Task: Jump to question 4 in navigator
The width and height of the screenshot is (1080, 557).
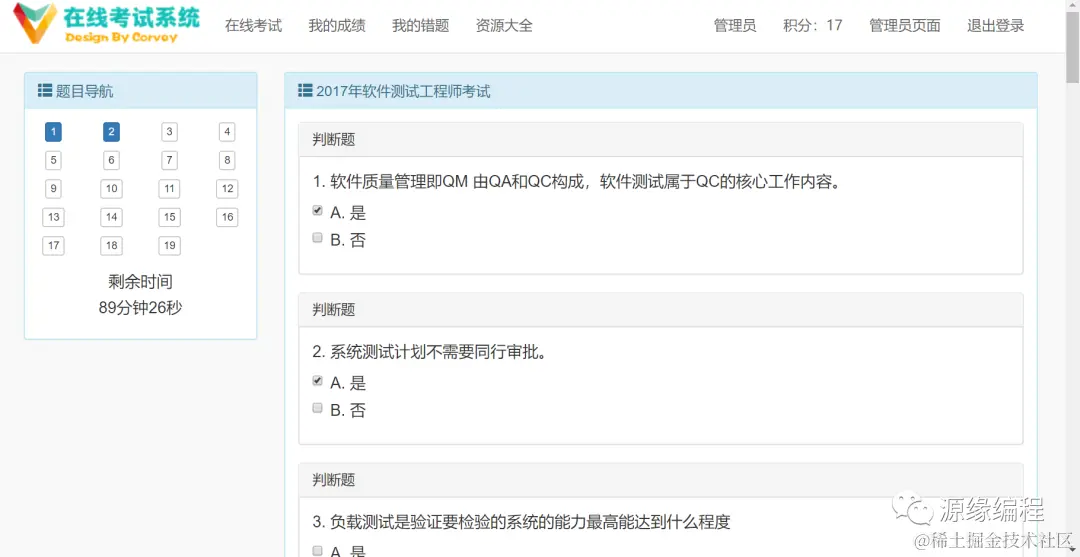Action: click(227, 132)
